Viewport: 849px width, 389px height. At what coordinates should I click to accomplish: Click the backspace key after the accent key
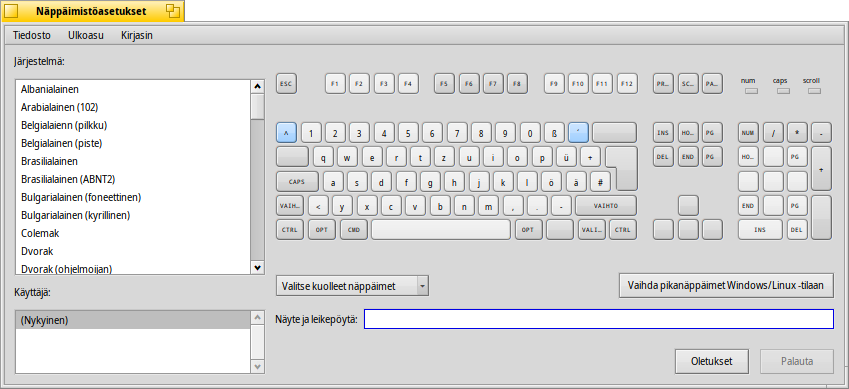coord(615,133)
